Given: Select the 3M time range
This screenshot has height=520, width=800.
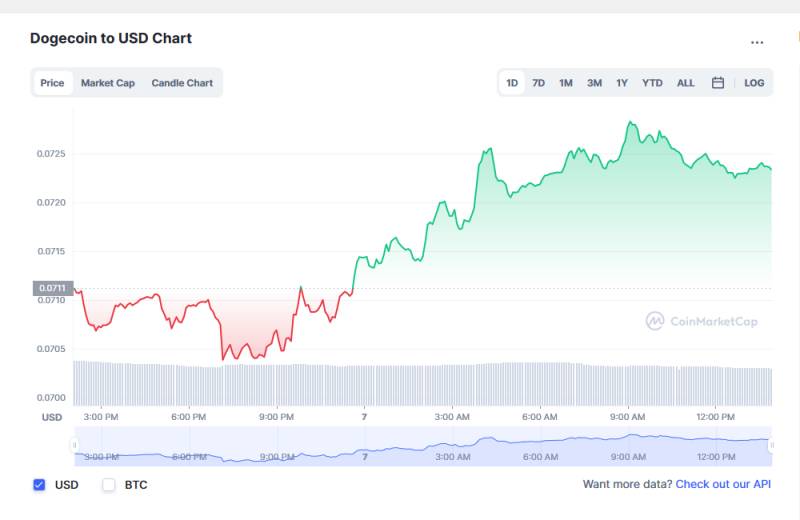Looking at the screenshot, I should (x=594, y=83).
